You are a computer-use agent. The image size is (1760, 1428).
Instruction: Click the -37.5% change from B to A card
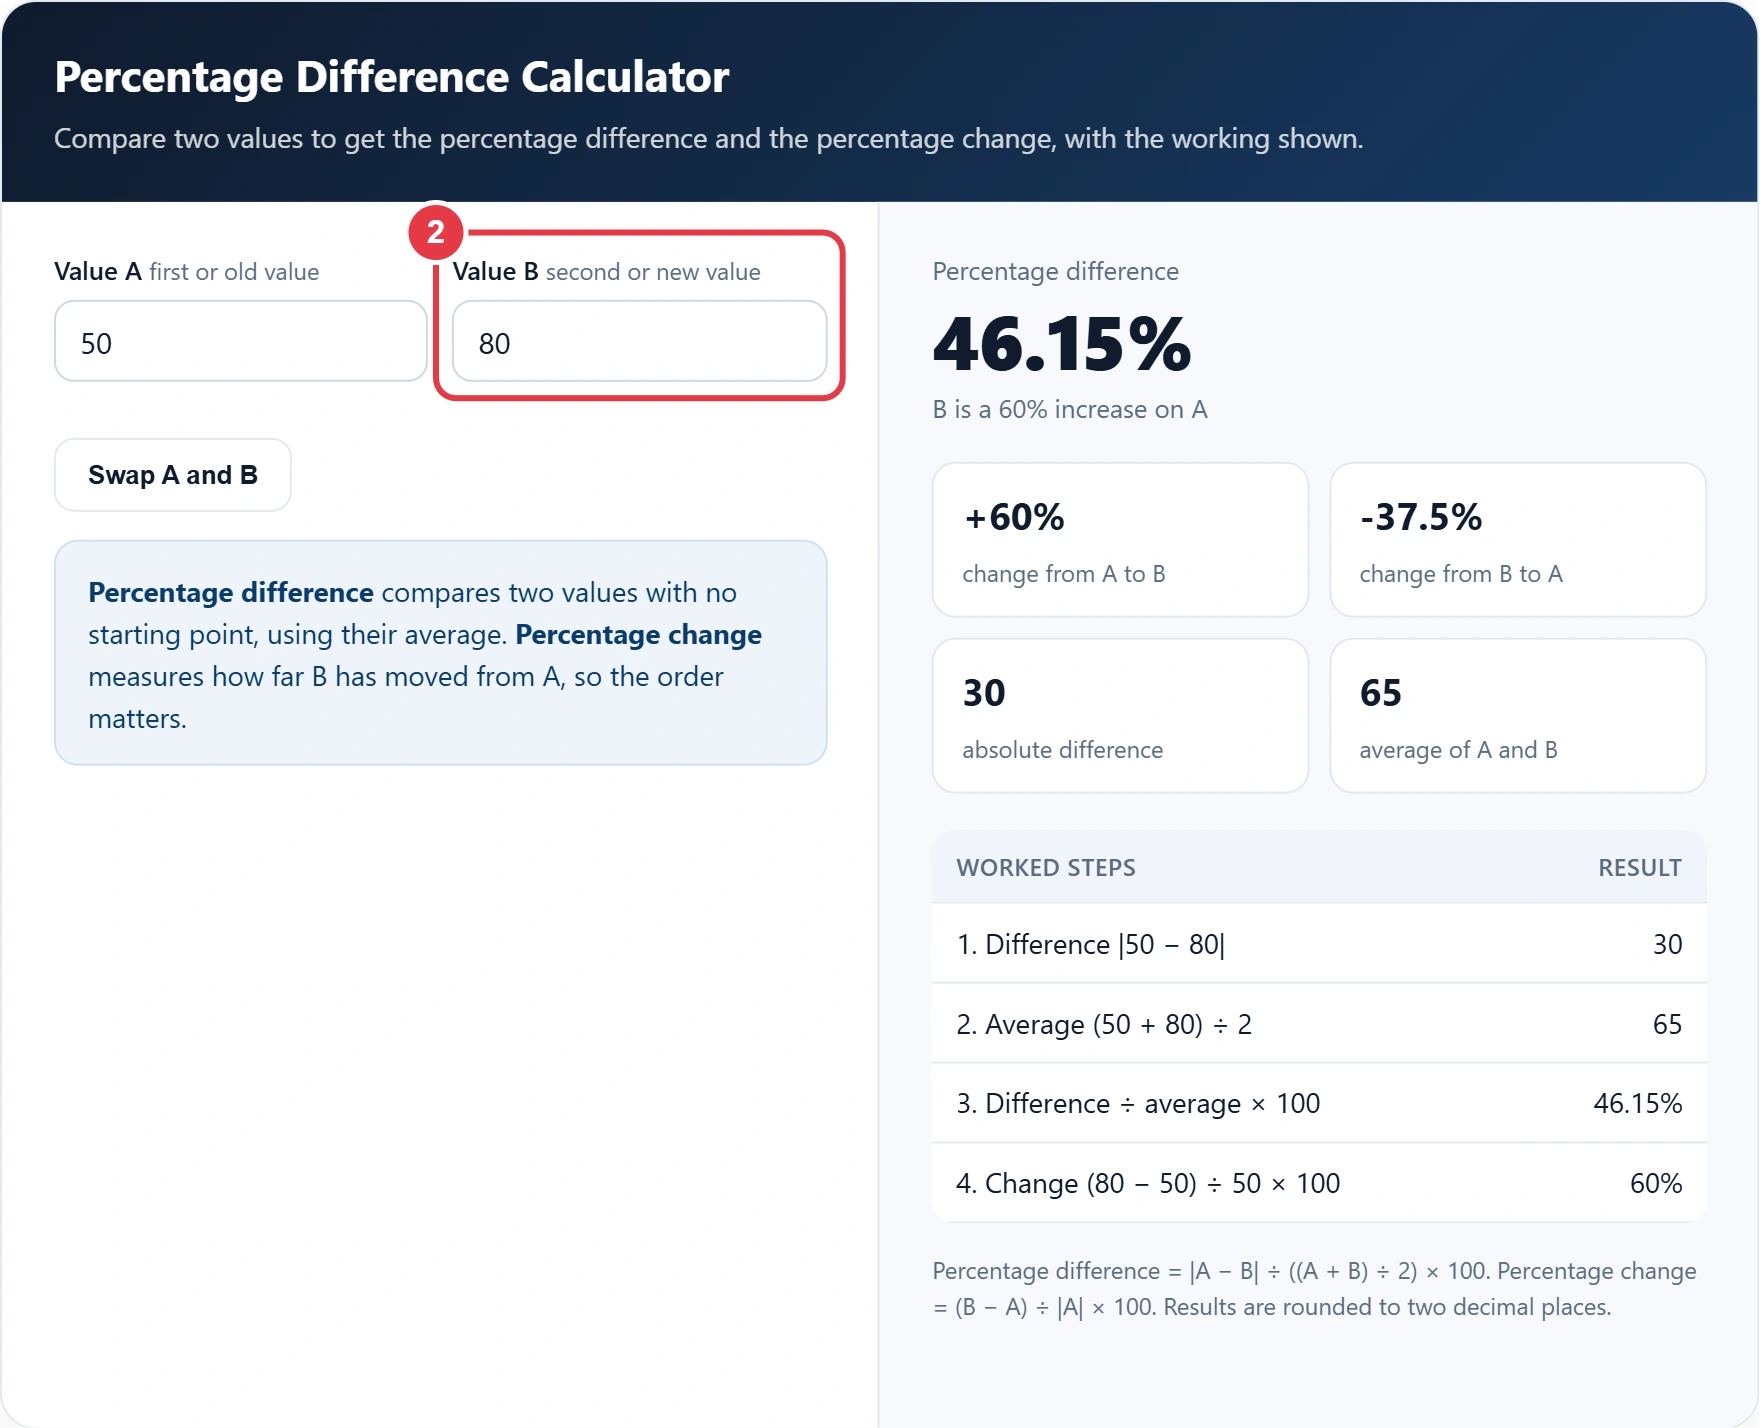click(1518, 540)
